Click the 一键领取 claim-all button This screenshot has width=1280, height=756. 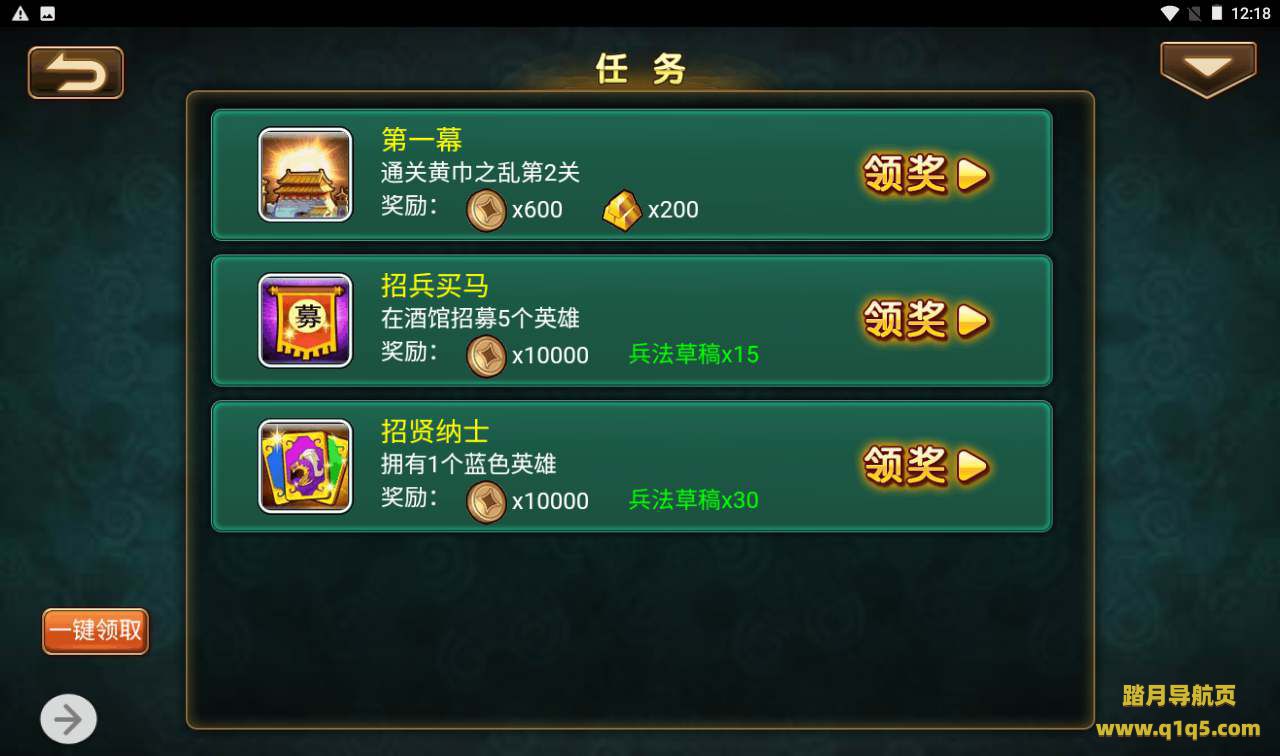point(96,631)
